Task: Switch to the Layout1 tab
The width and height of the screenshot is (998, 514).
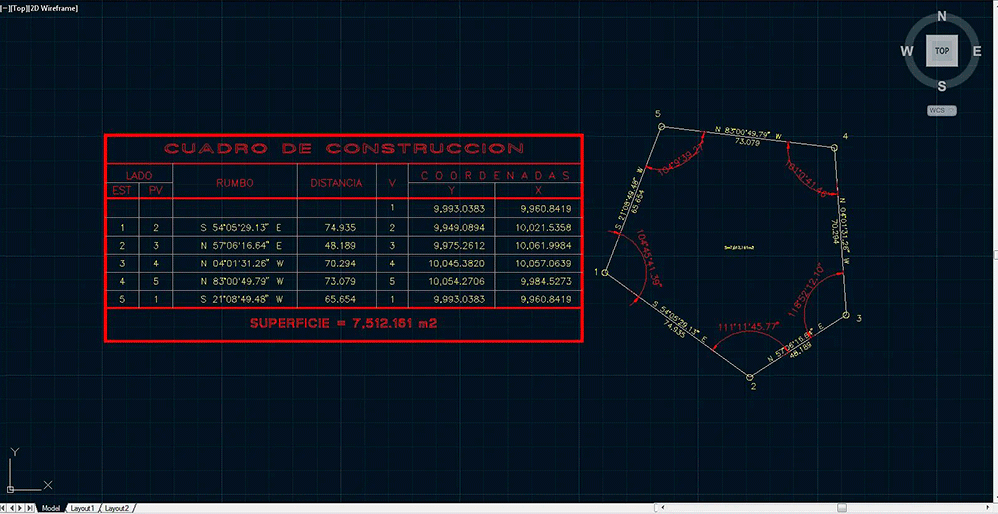Action: (82, 508)
